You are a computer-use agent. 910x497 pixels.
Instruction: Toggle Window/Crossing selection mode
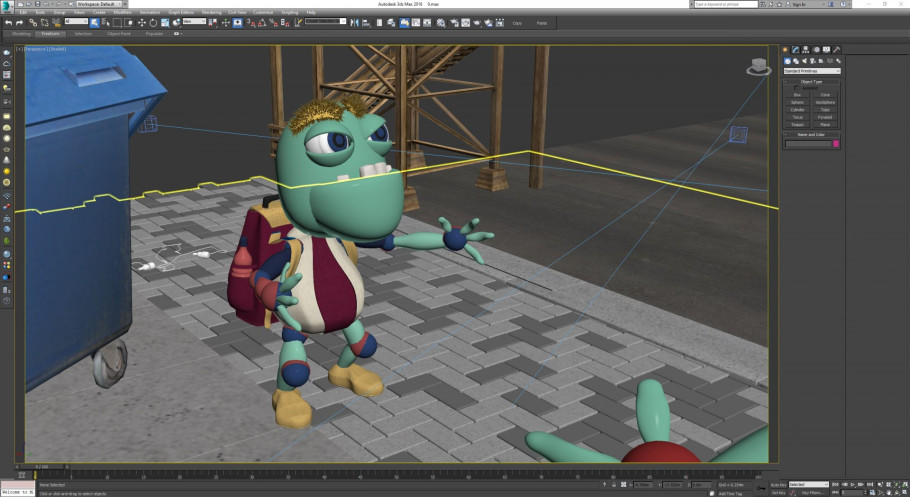coord(128,23)
